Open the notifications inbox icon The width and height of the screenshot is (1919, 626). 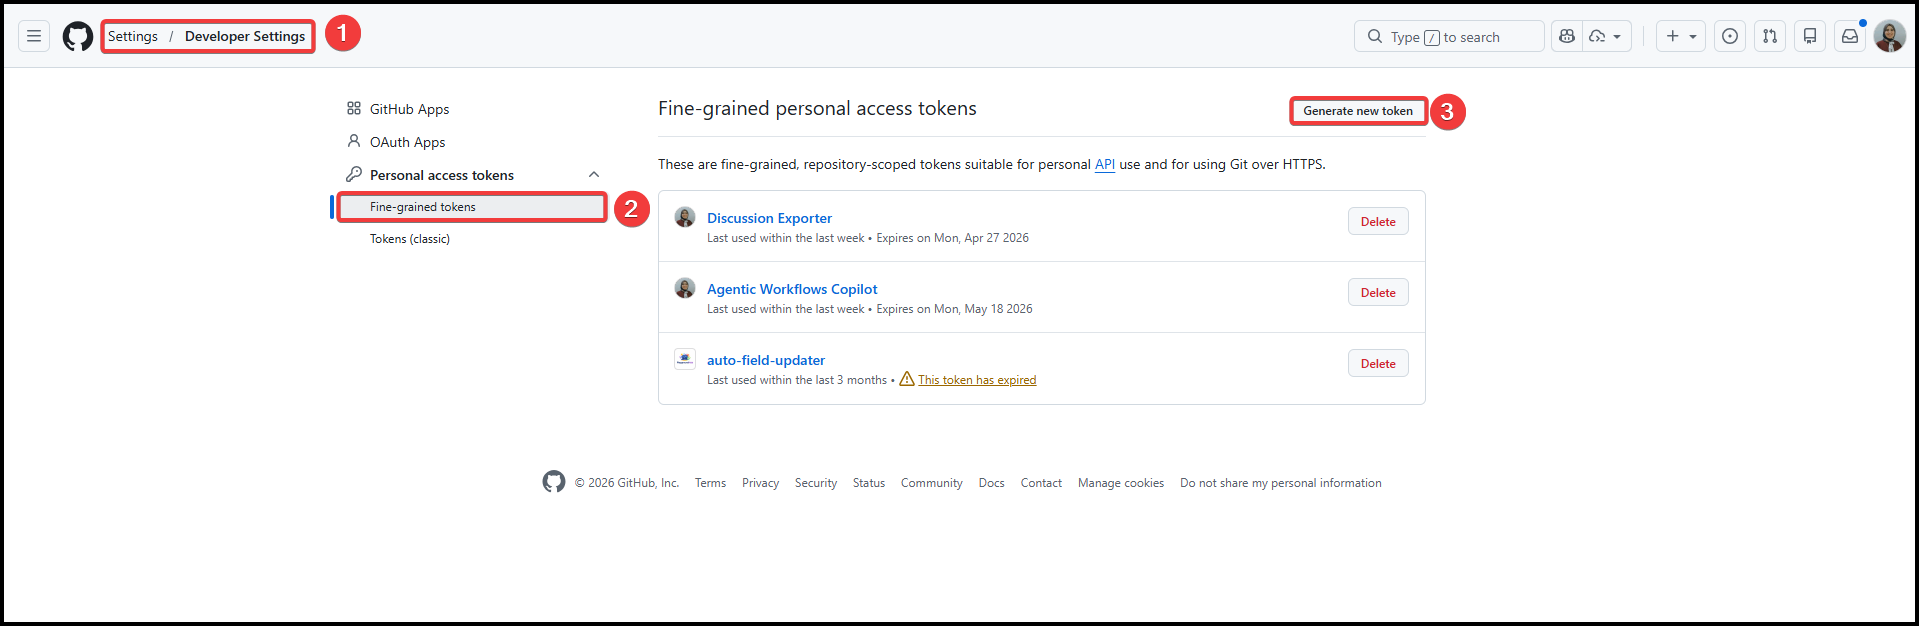pos(1850,36)
